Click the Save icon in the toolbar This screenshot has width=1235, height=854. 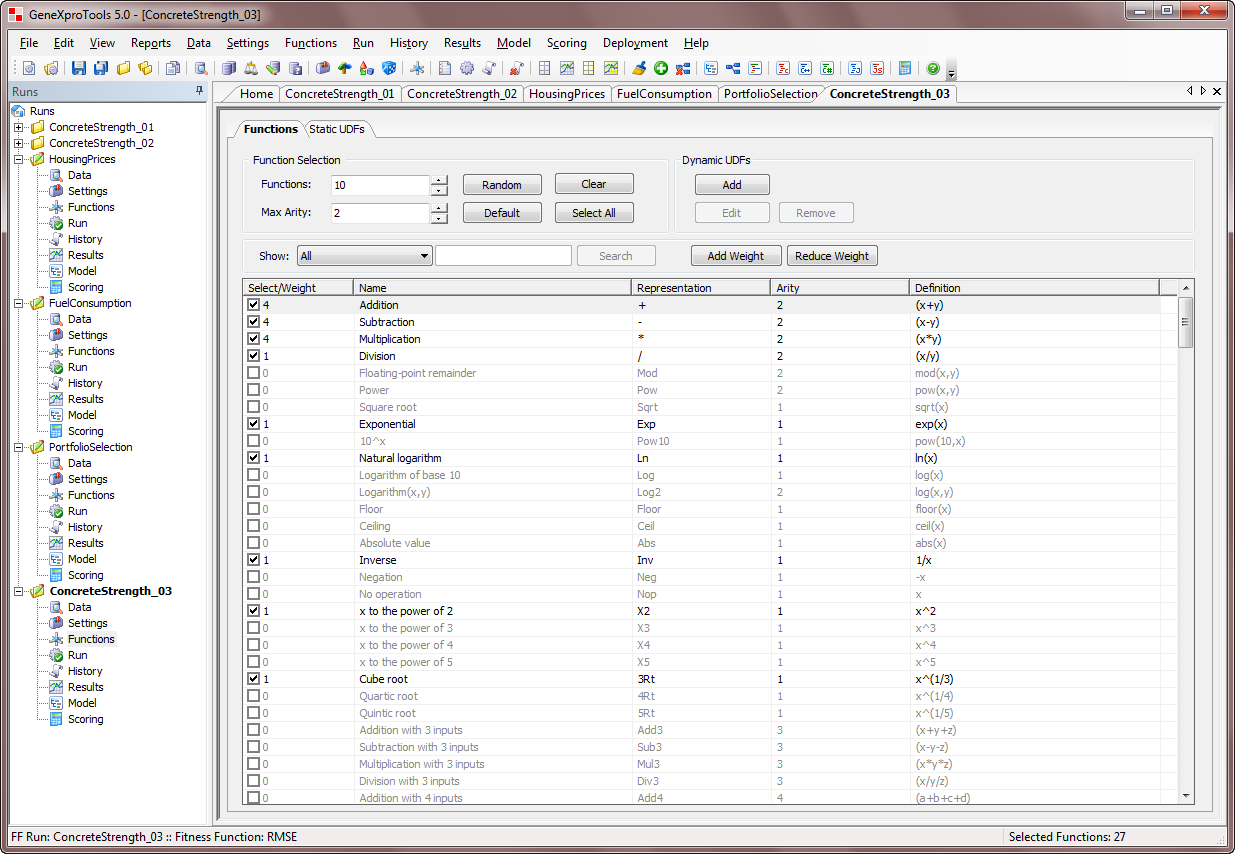coord(78,69)
